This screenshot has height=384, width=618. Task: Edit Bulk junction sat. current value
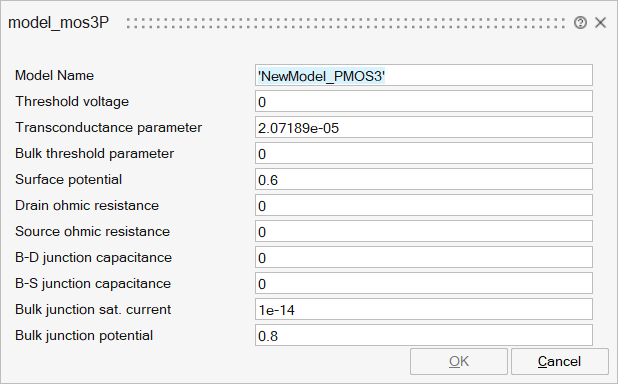pyautogui.click(x=424, y=309)
